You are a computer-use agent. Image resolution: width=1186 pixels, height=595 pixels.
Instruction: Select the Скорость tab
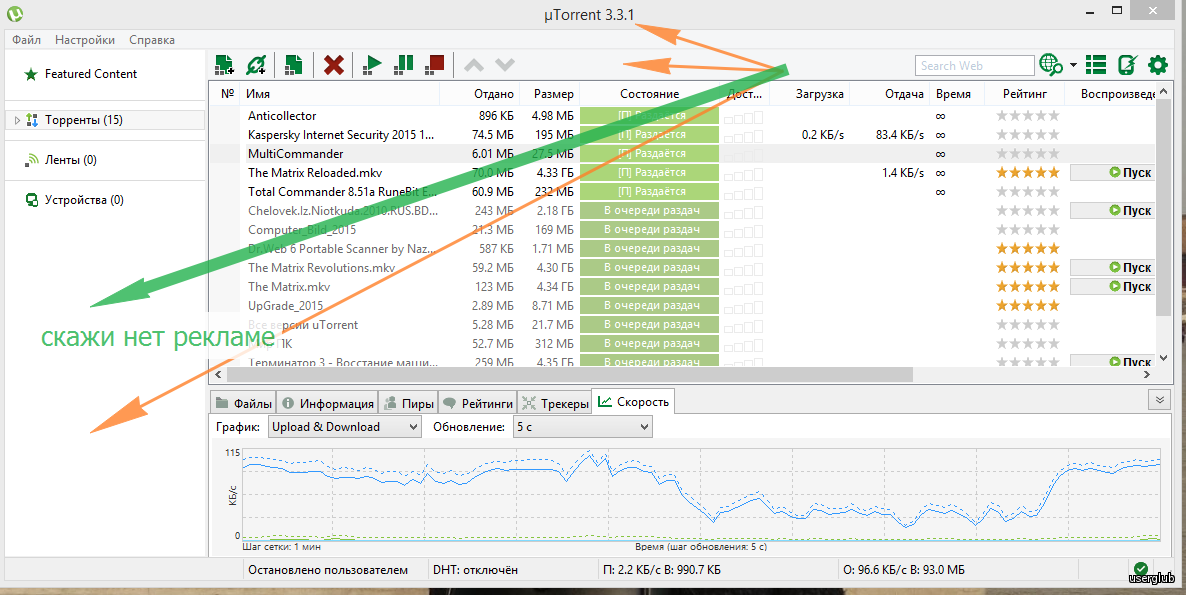pos(633,401)
